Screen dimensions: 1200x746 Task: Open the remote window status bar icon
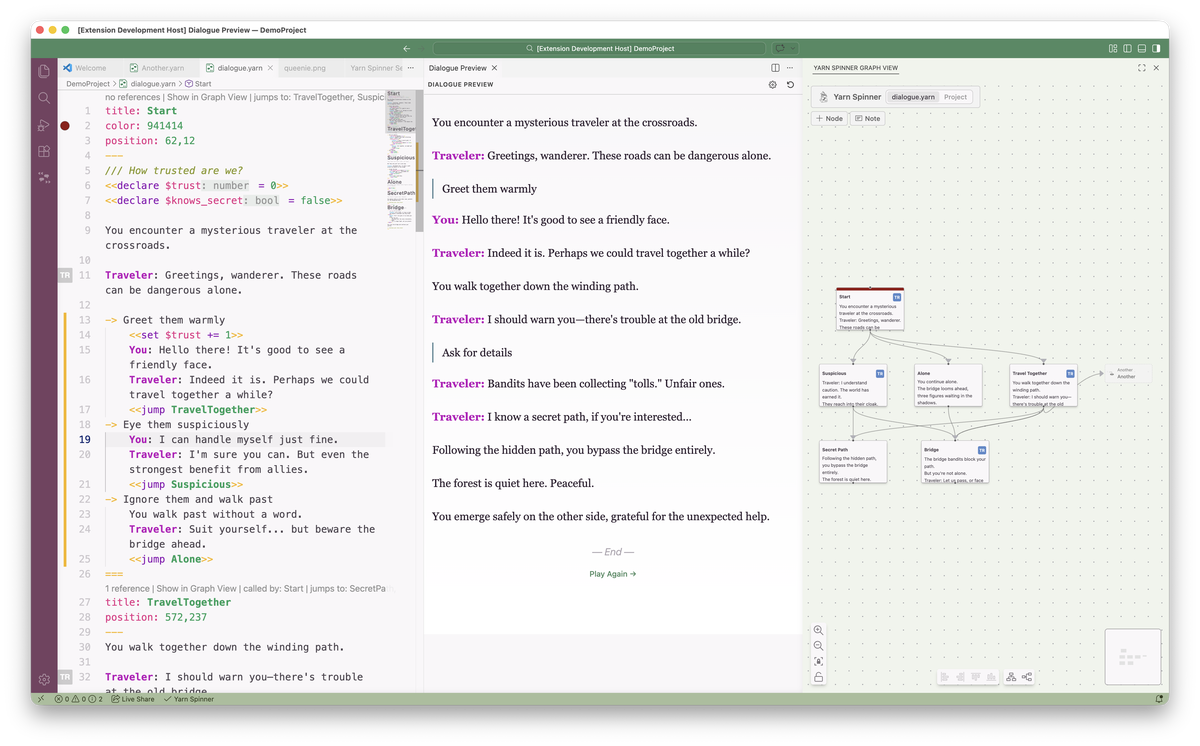point(40,699)
